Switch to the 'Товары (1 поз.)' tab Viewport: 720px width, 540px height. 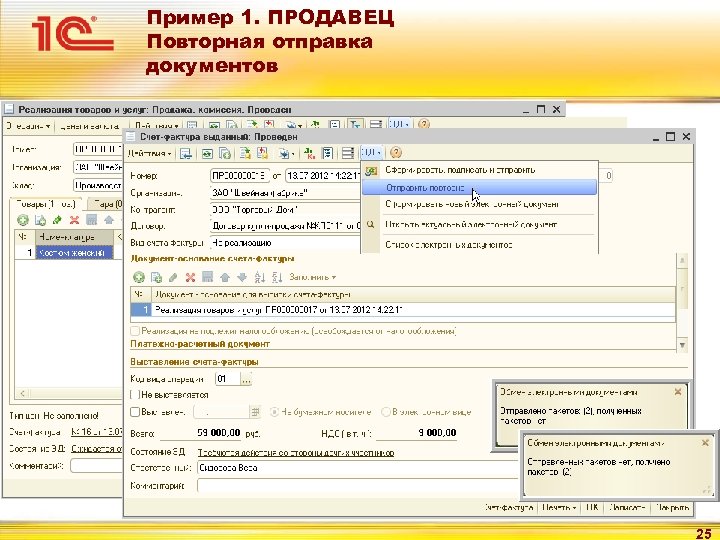(45, 203)
